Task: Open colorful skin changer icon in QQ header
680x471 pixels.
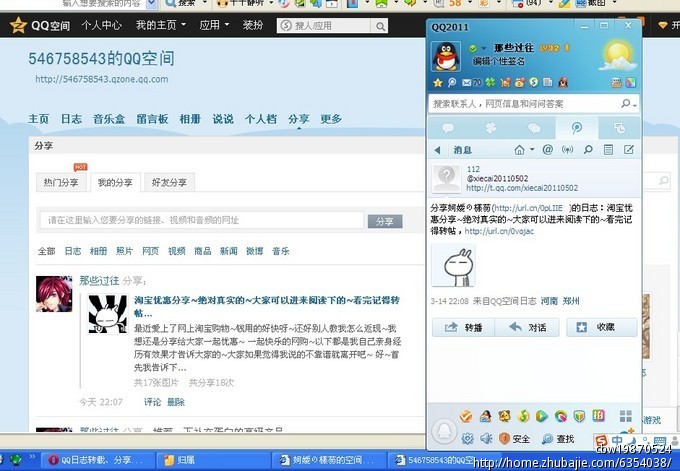Action: pos(630,82)
